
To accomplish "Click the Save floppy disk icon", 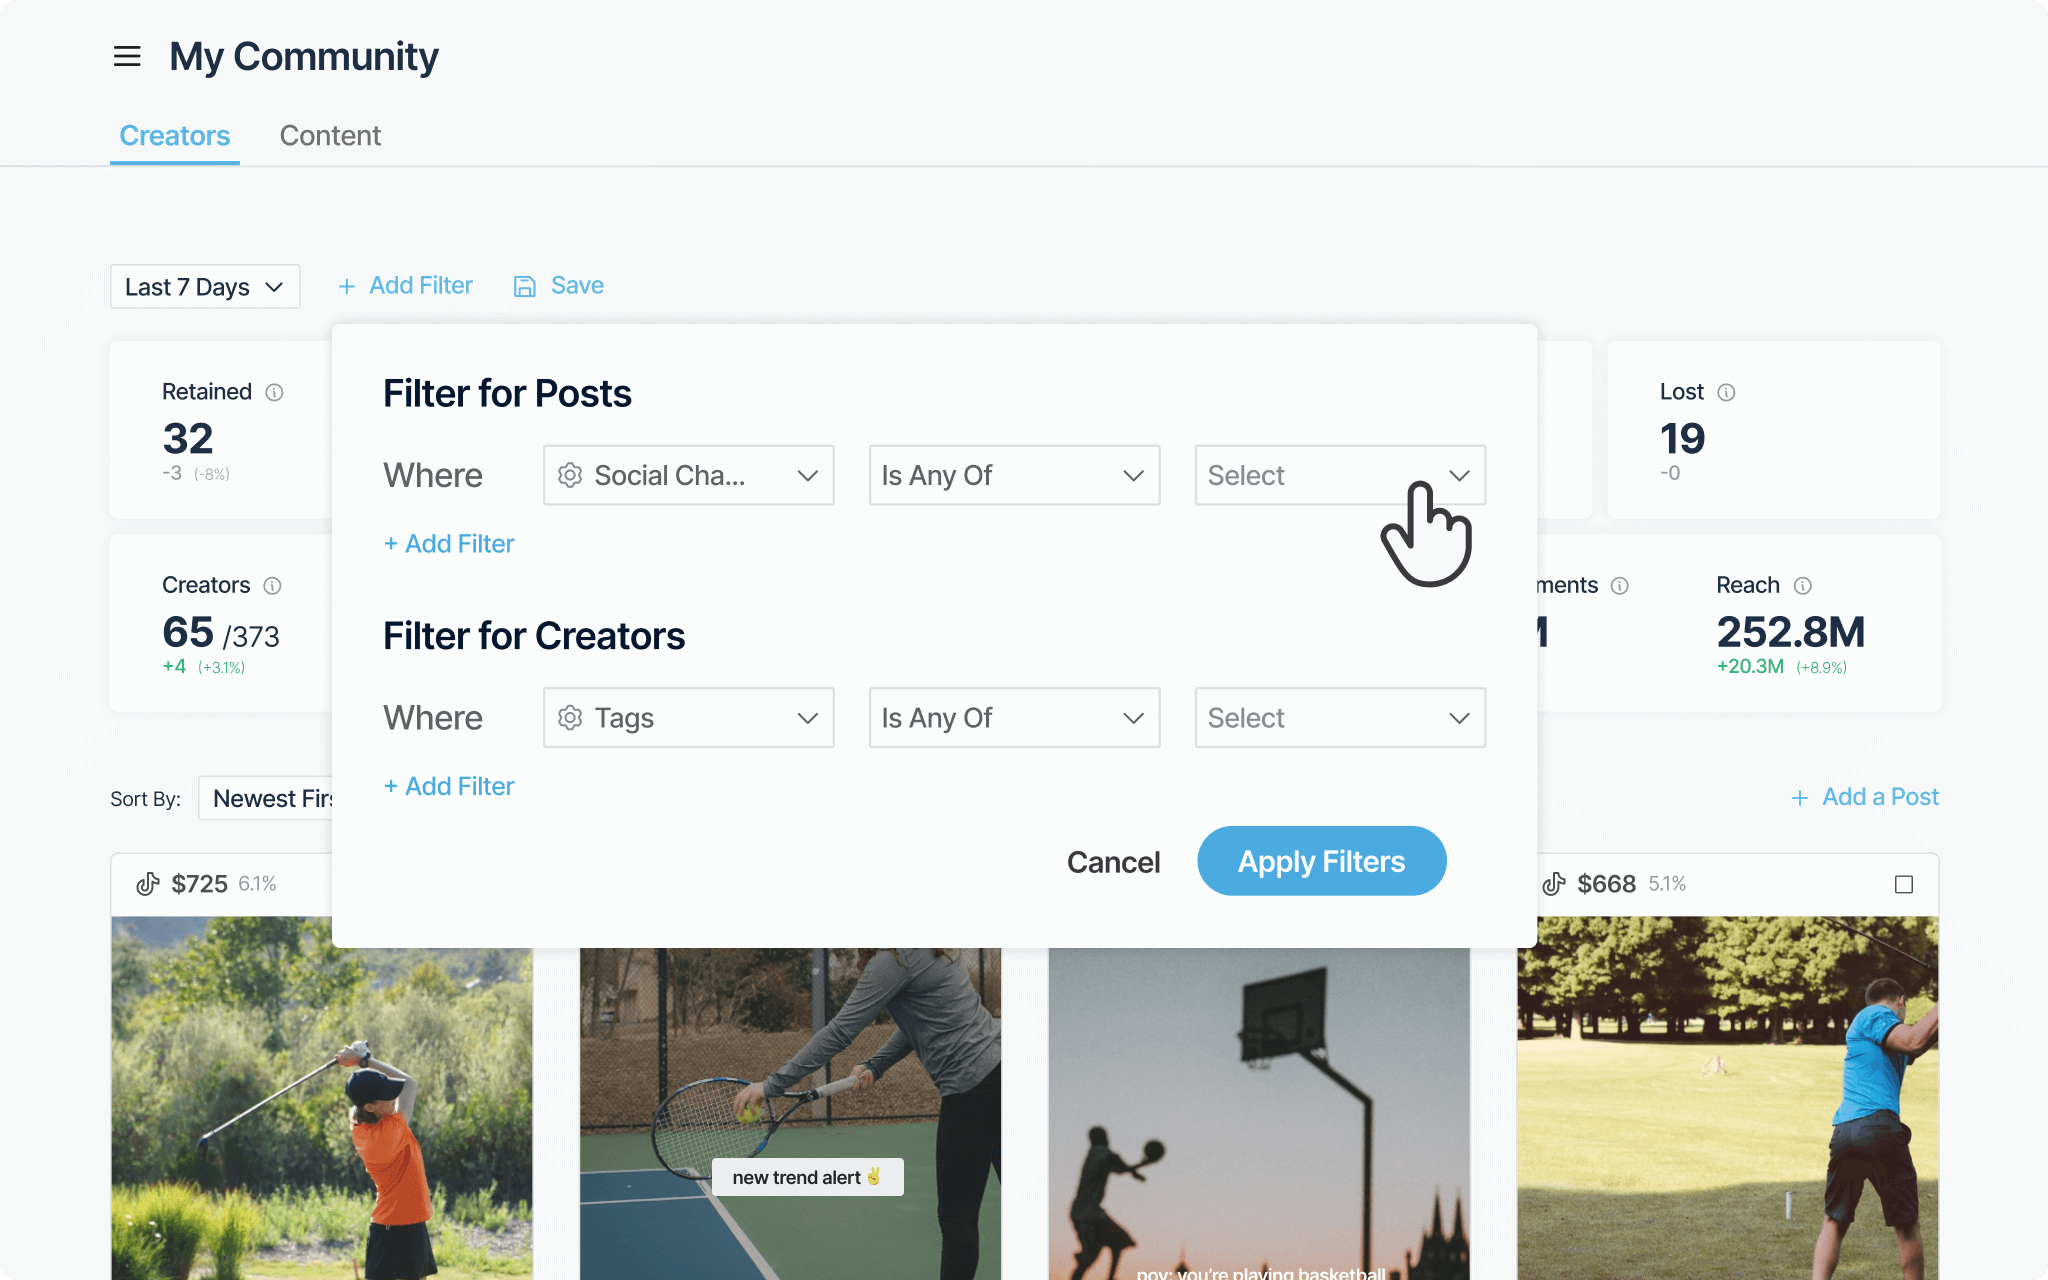I will click(525, 286).
